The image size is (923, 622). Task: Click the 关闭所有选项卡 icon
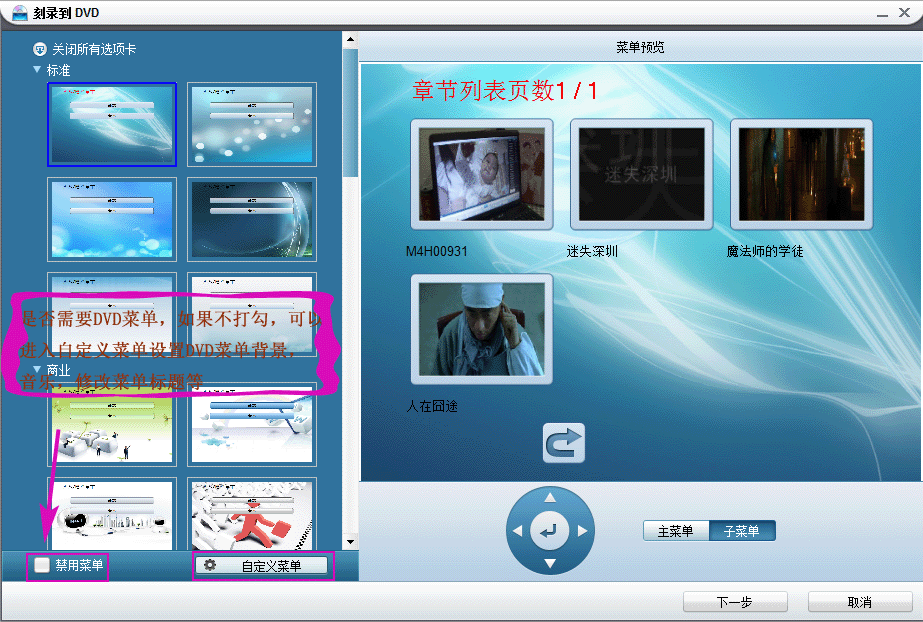point(40,49)
